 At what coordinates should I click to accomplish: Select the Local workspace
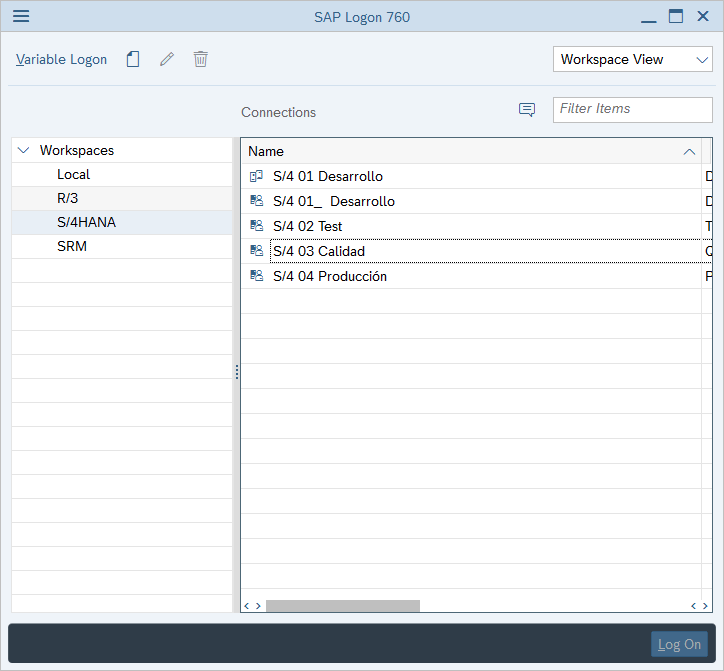coord(74,174)
